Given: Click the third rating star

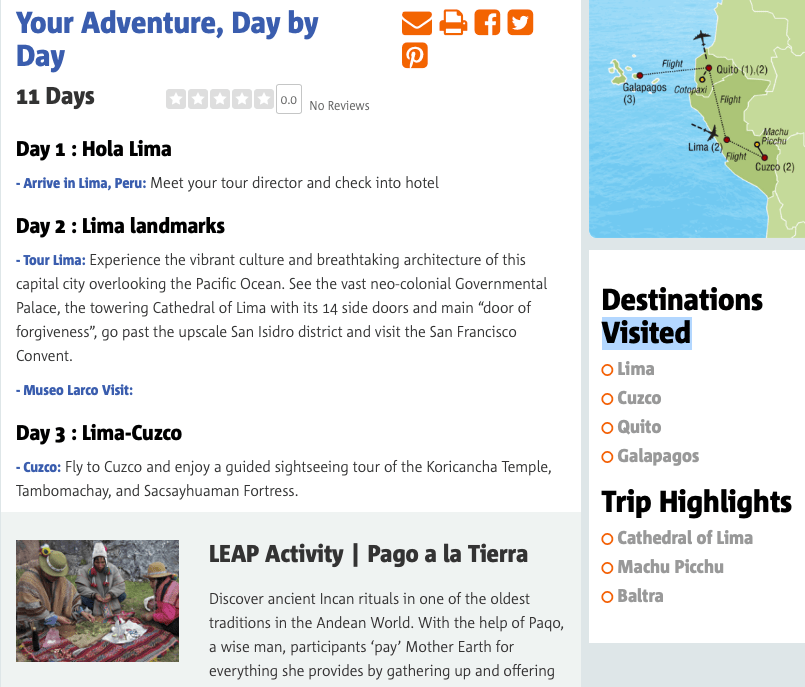Looking at the screenshot, I should (x=220, y=99).
